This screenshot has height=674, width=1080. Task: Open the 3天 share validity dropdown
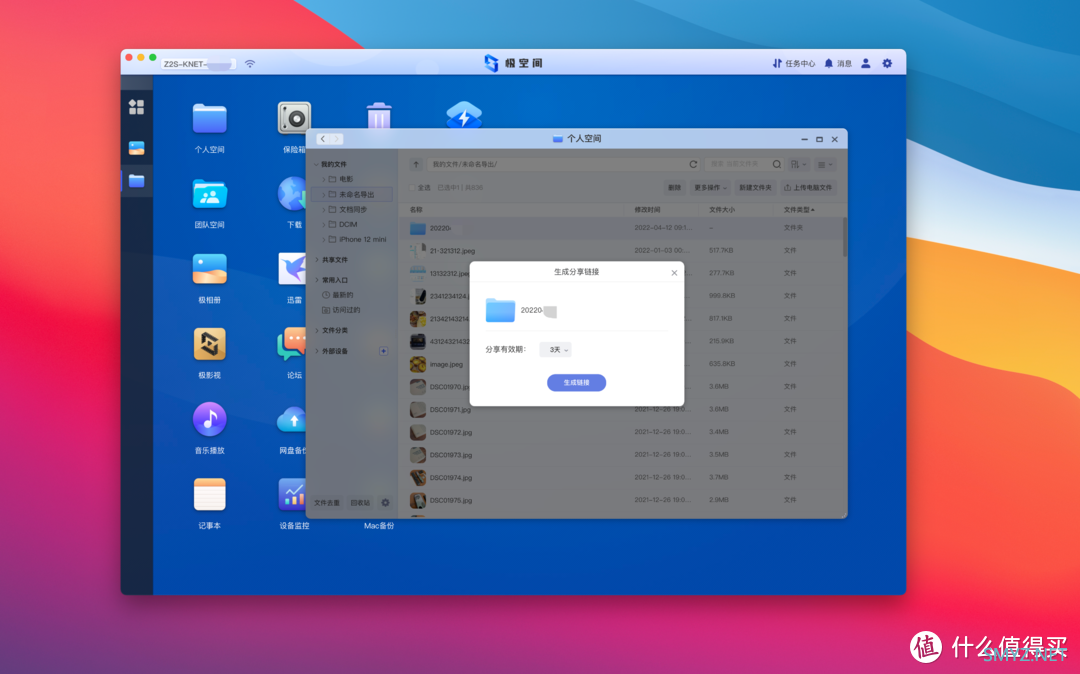(x=555, y=350)
